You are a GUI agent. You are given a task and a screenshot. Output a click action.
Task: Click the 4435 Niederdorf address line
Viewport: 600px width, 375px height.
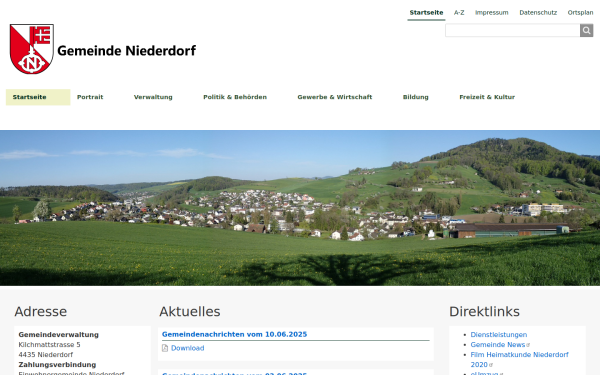coord(46,354)
